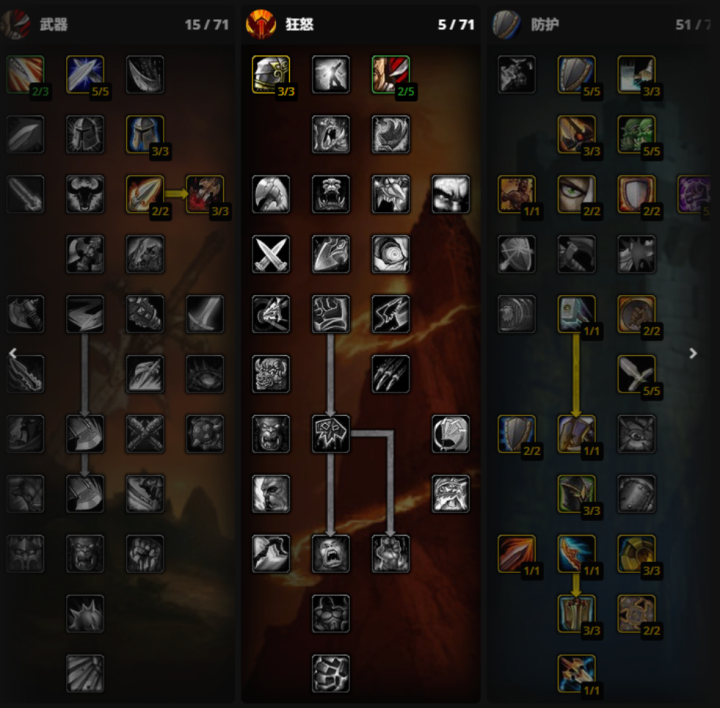Click the golden helmet talent at 3/3 in Fury
Image resolution: width=720 pixels, height=708 pixels.
(x=271, y=74)
